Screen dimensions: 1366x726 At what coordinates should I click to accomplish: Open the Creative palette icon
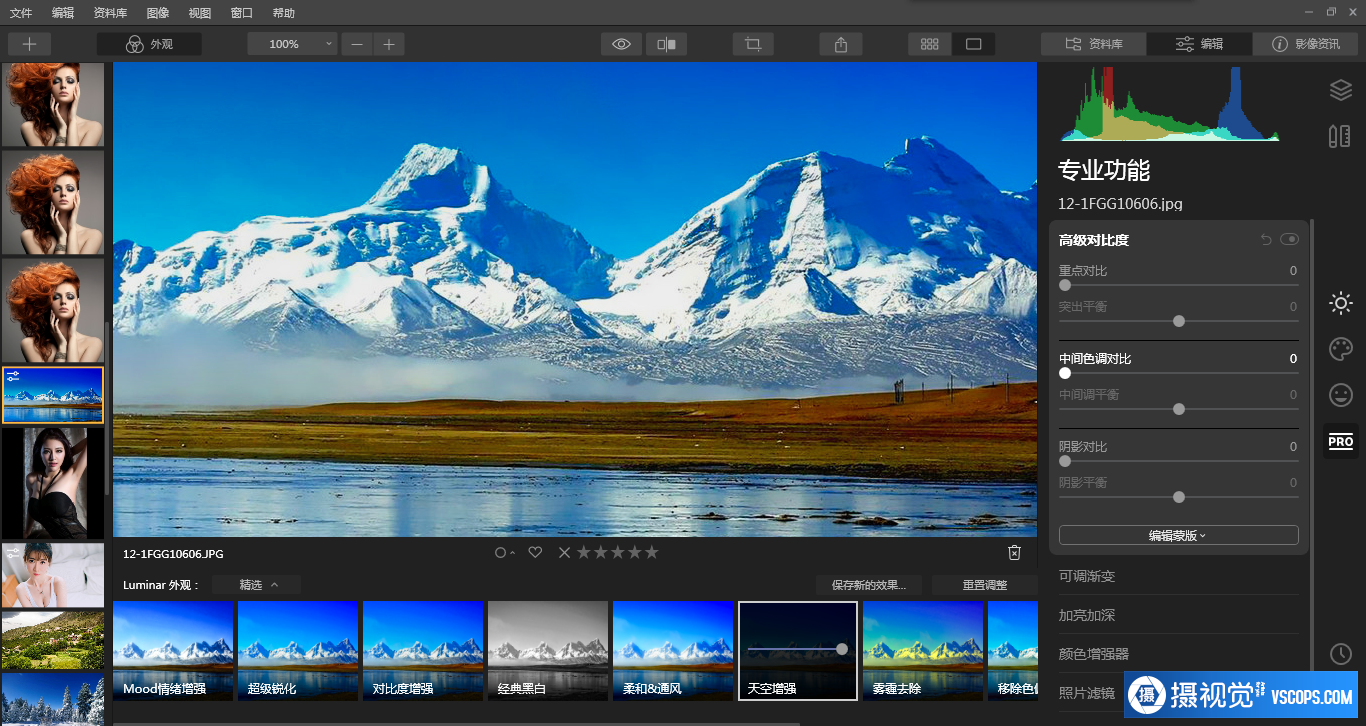coord(1340,348)
